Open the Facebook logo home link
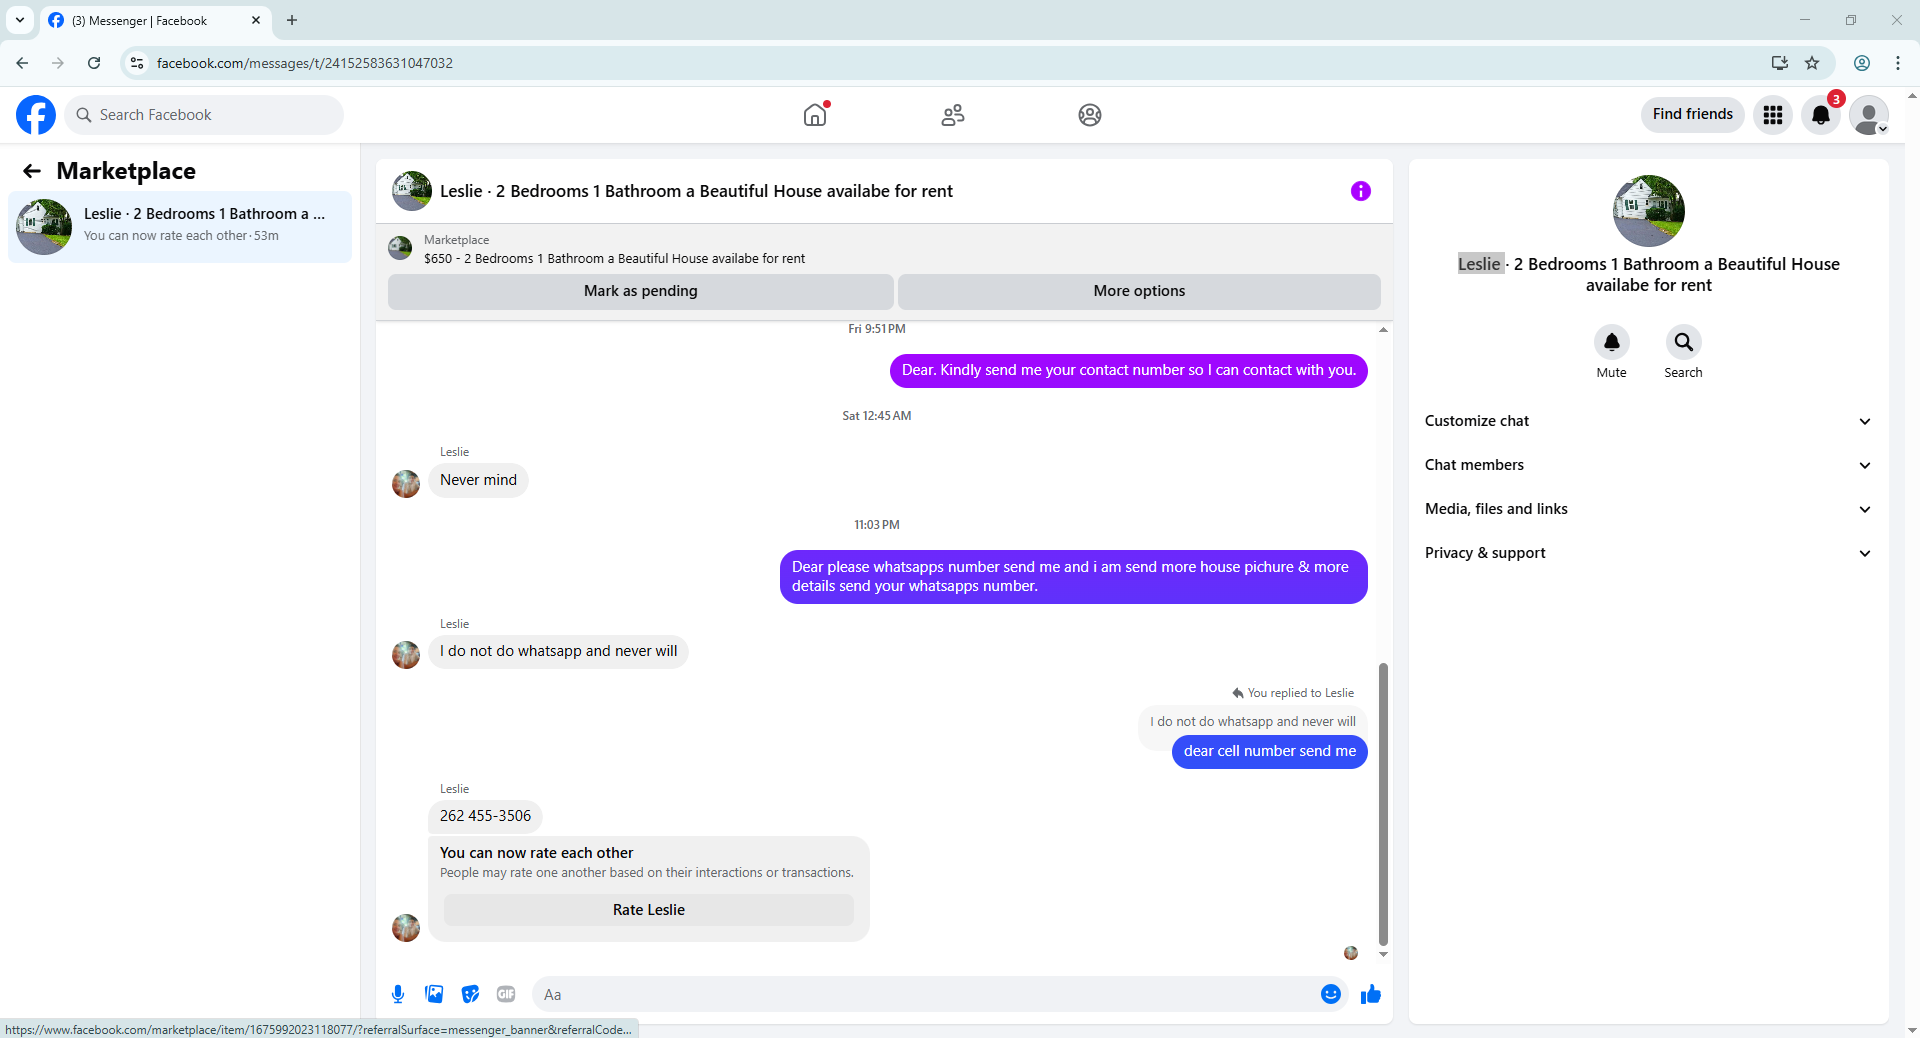 [x=36, y=115]
